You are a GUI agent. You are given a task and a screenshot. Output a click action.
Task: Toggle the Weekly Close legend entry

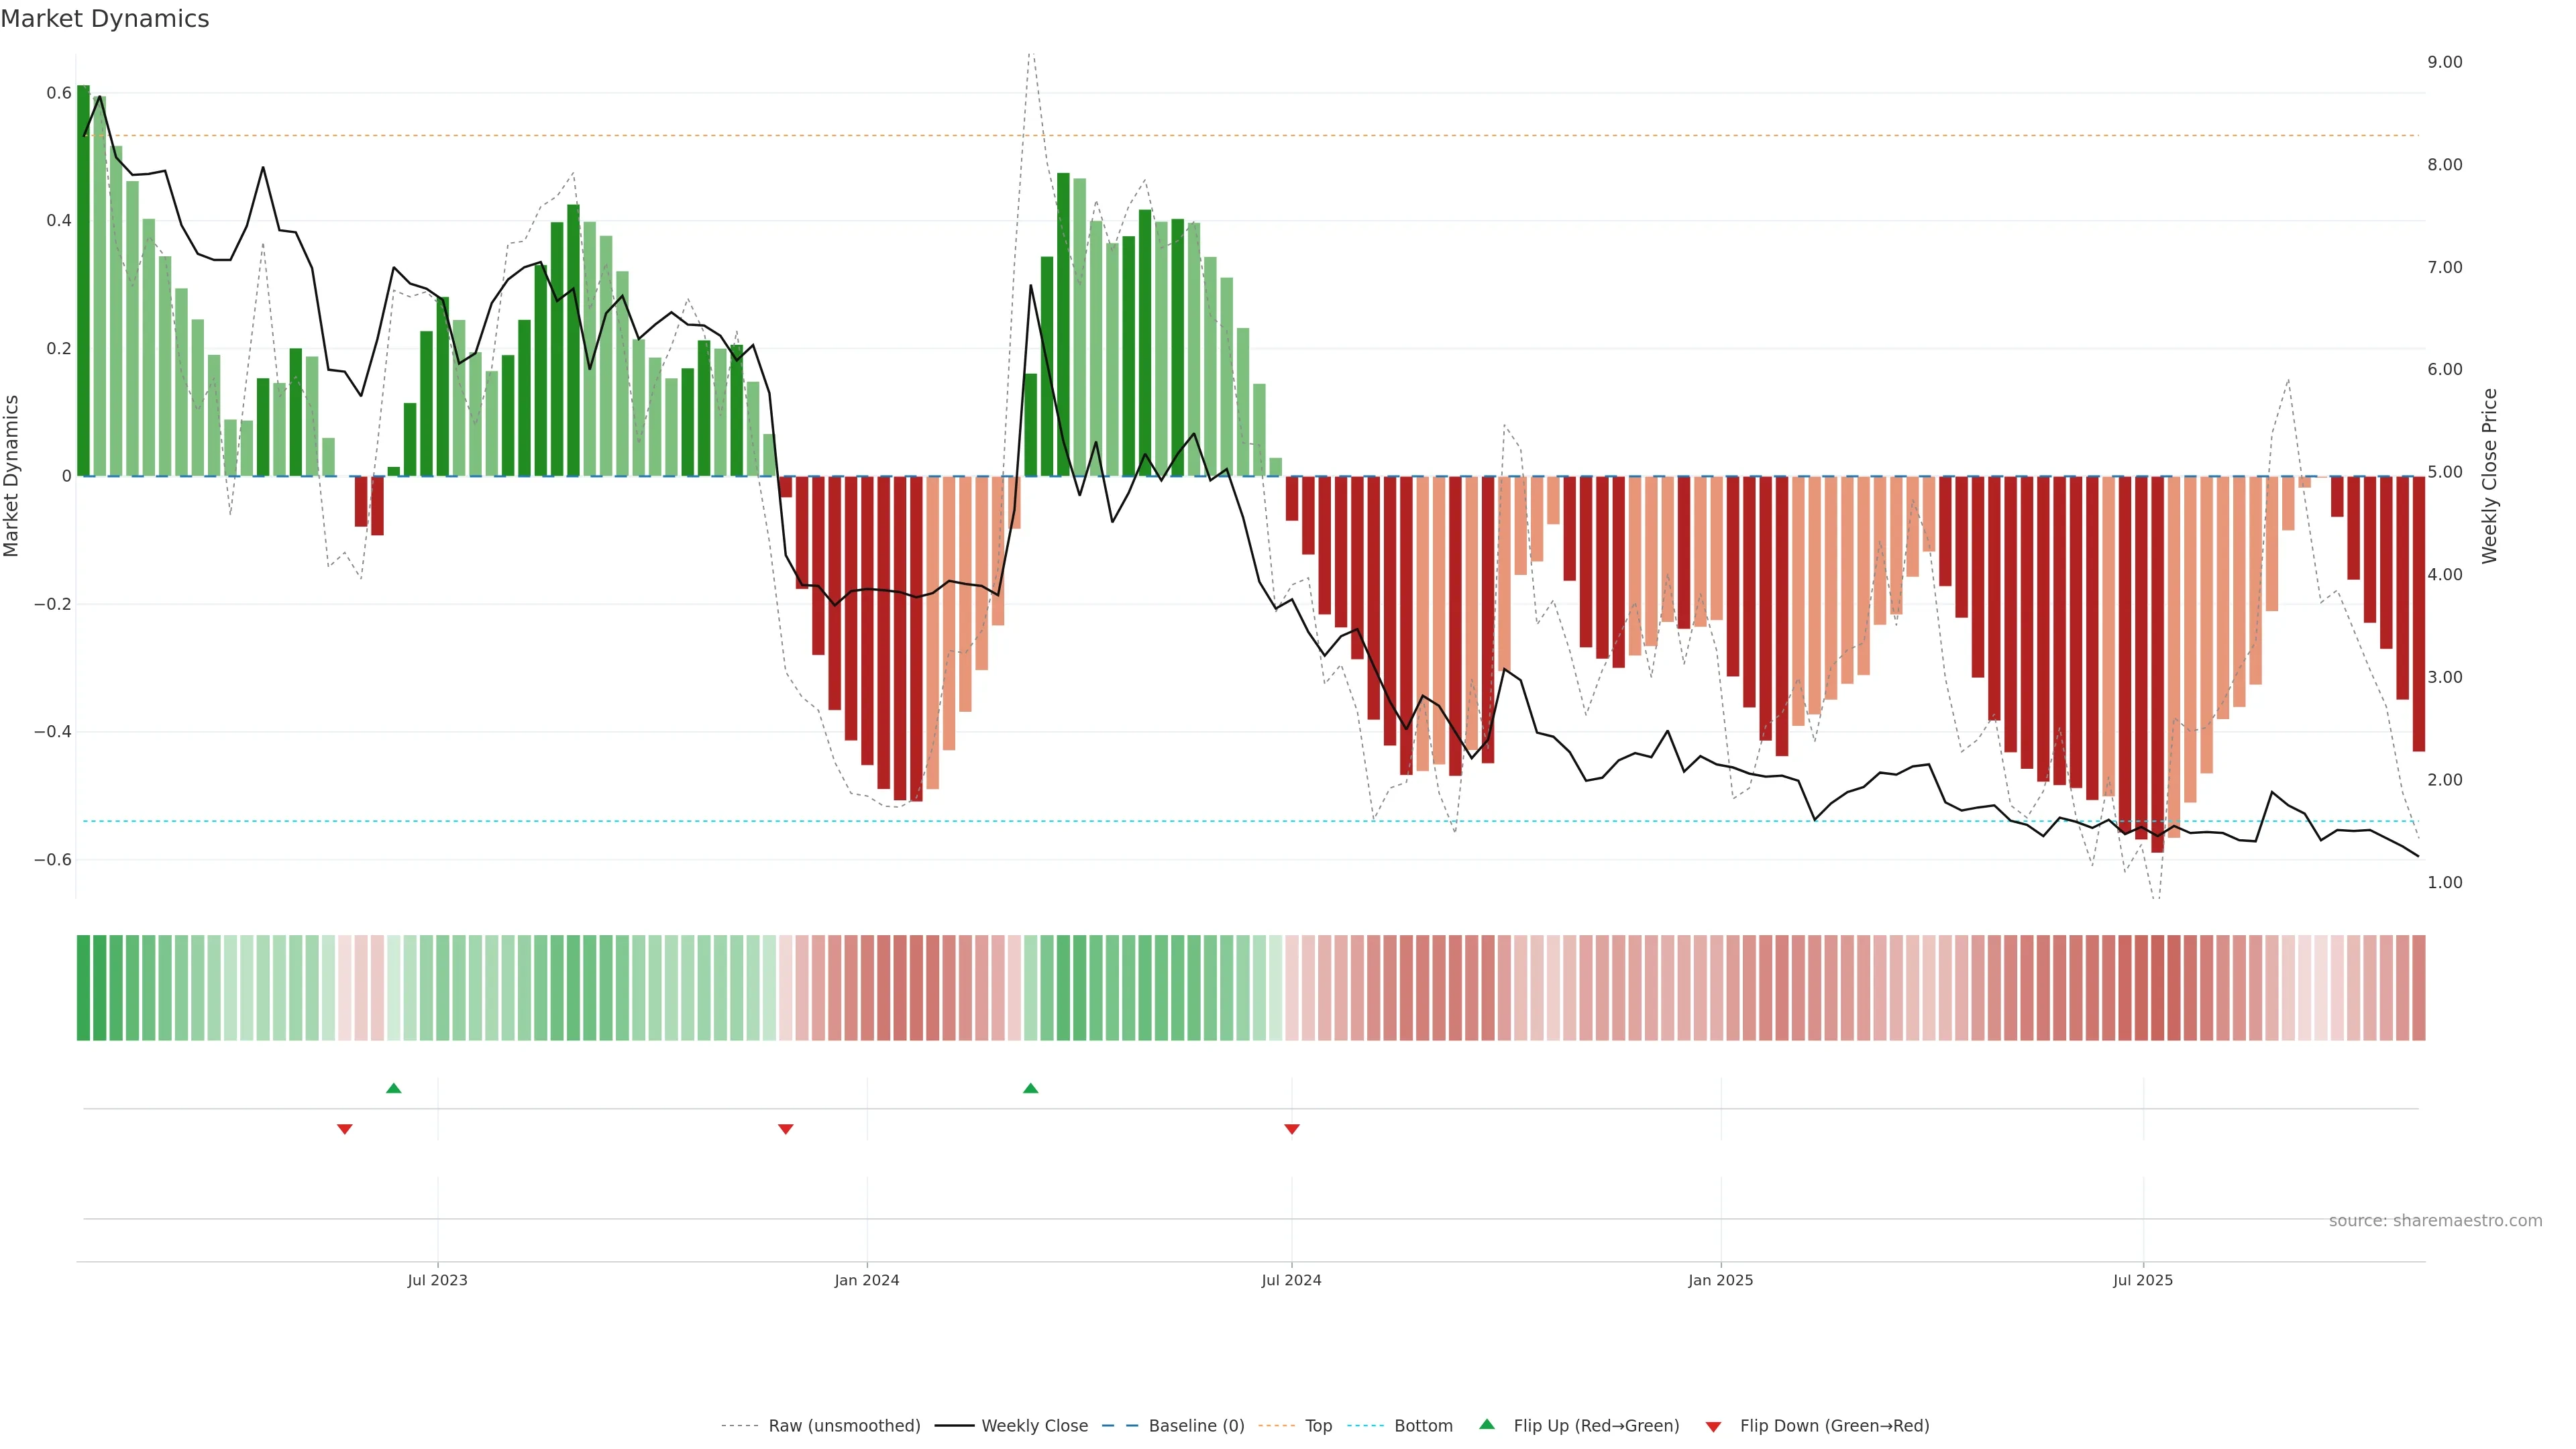click(x=1034, y=1426)
